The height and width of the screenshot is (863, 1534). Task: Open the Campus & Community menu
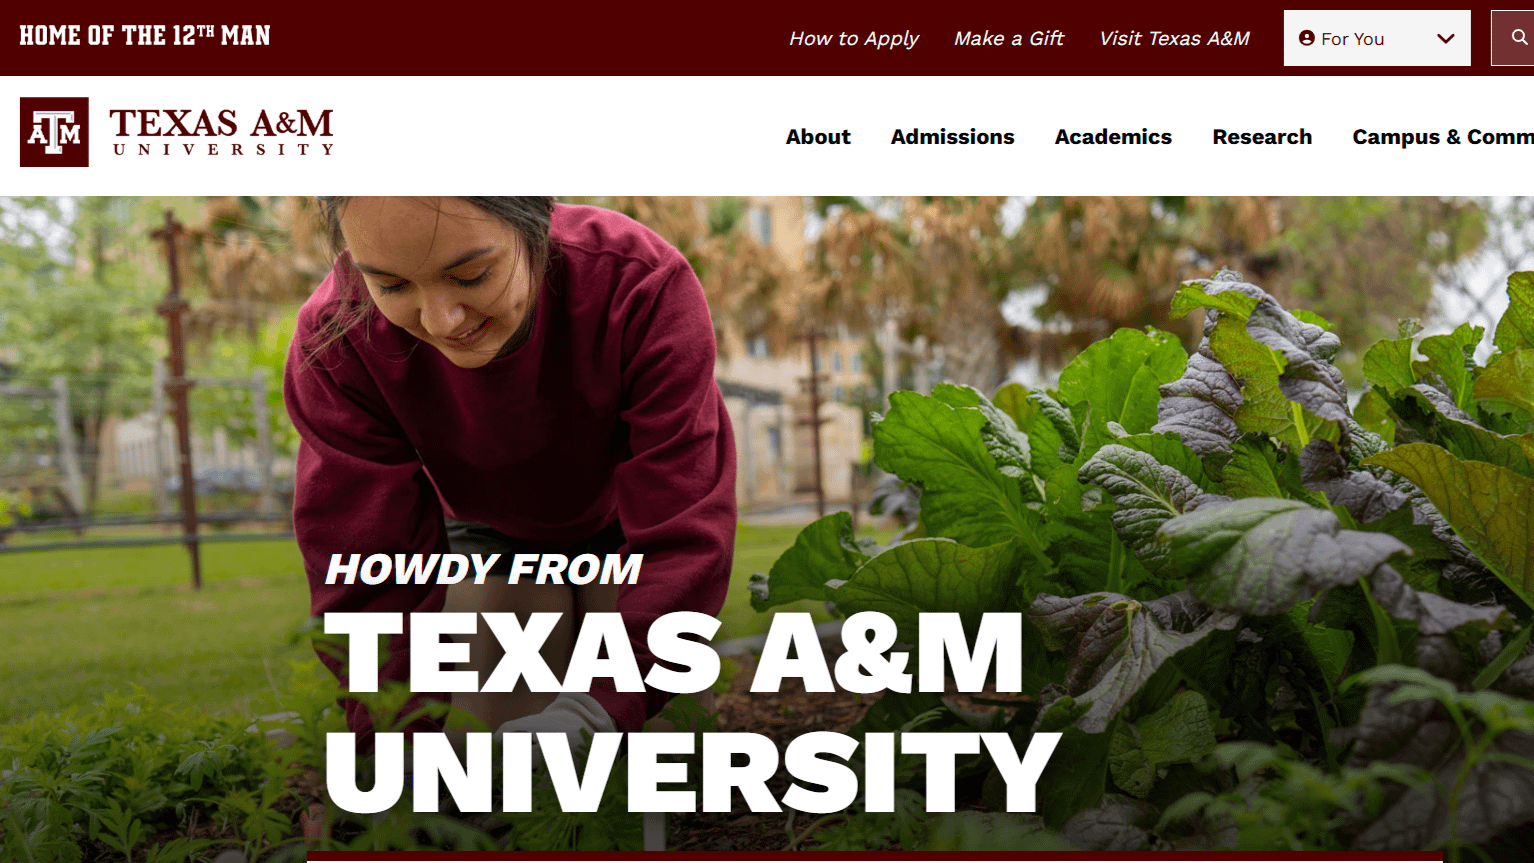(1443, 137)
